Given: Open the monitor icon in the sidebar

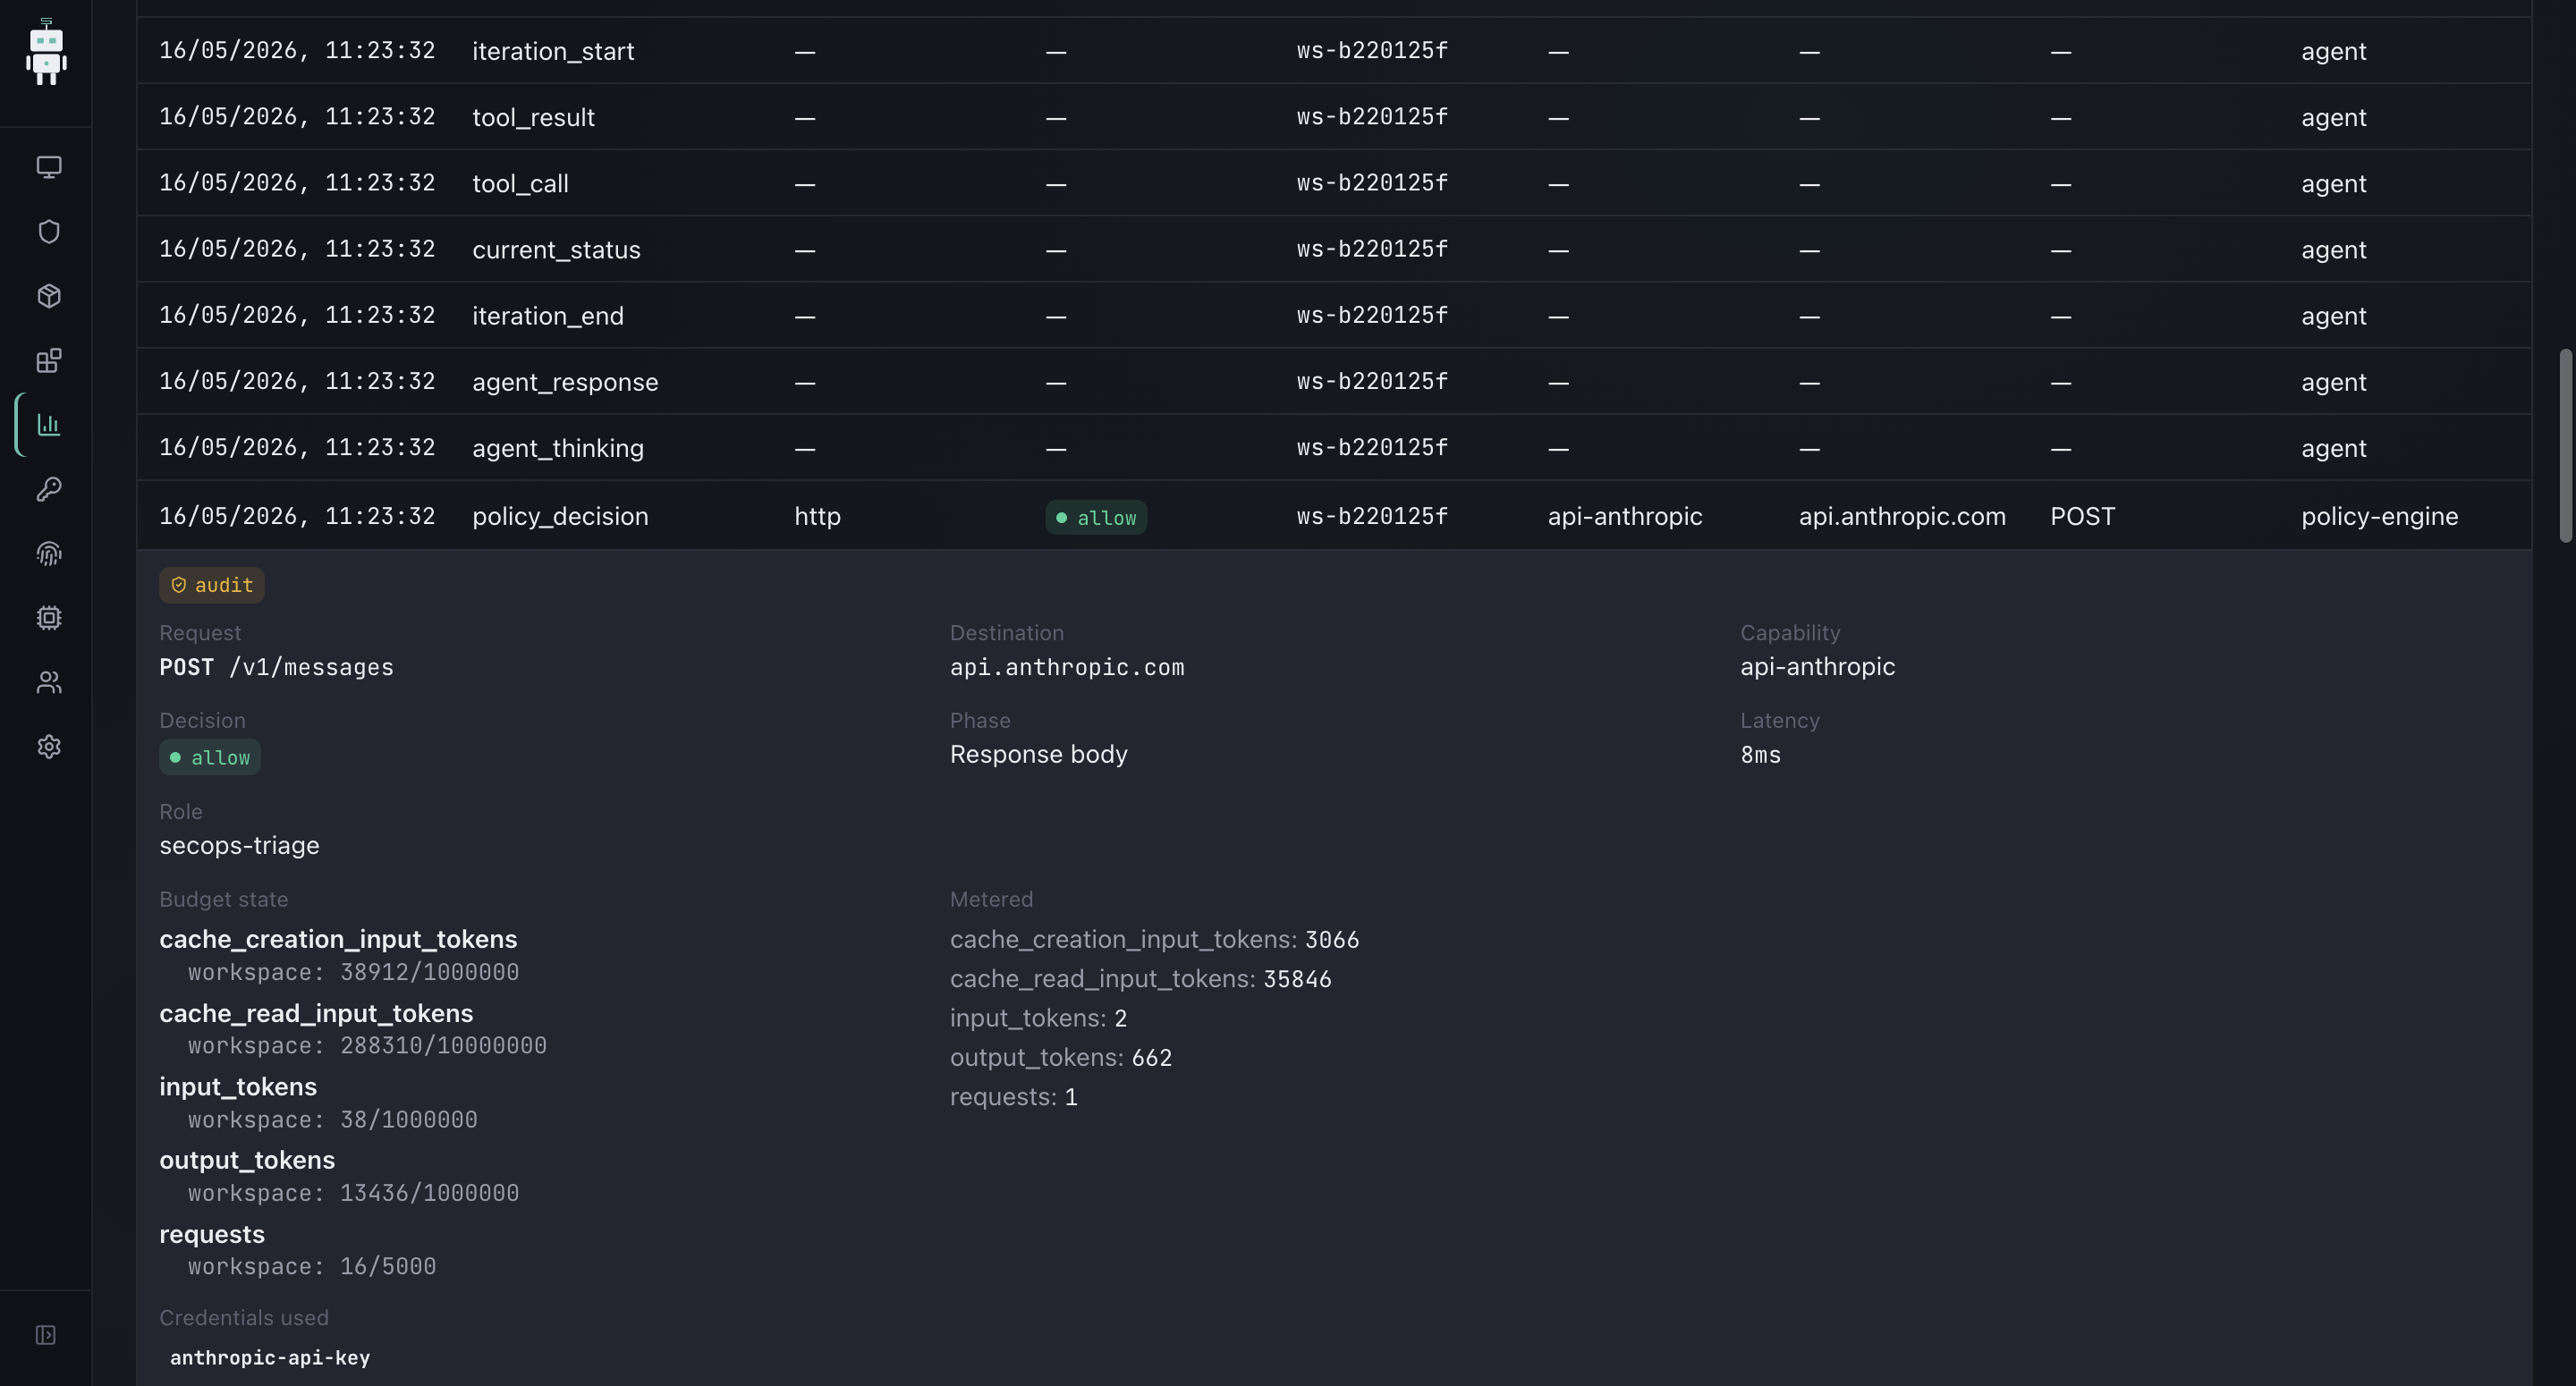Looking at the screenshot, I should tap(49, 167).
